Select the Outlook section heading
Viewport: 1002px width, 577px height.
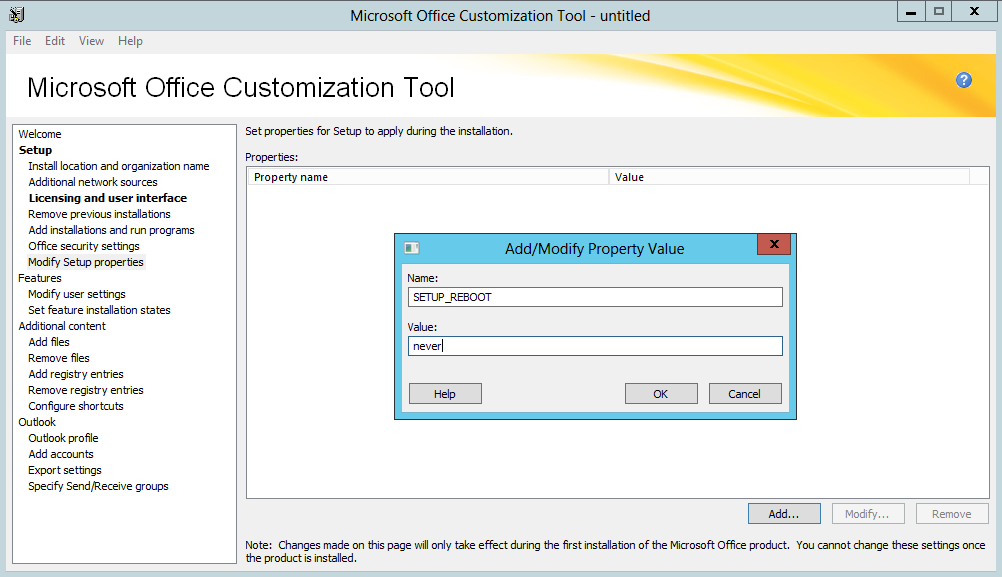[x=37, y=422]
